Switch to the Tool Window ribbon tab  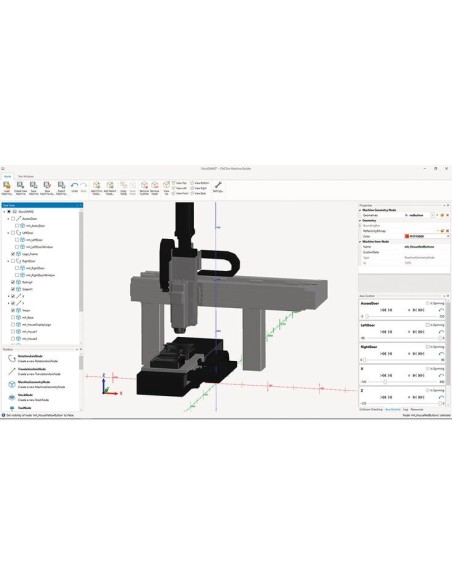pyautogui.click(x=26, y=176)
